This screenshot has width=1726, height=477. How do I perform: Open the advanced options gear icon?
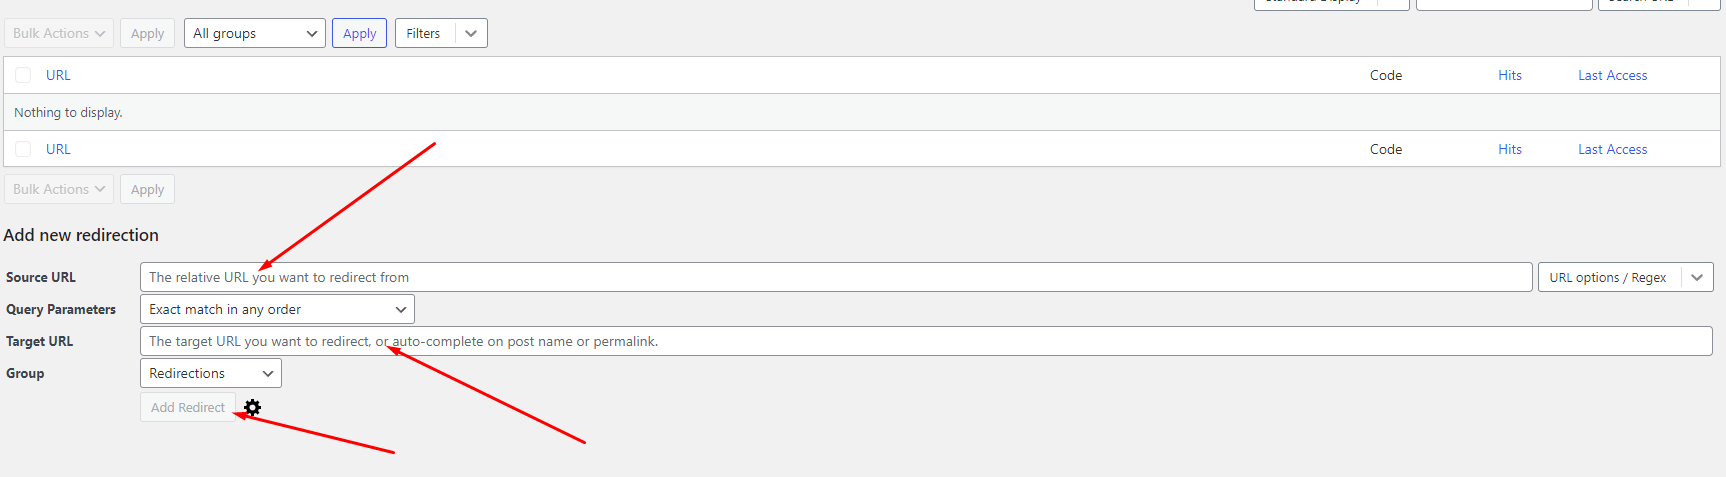[252, 408]
